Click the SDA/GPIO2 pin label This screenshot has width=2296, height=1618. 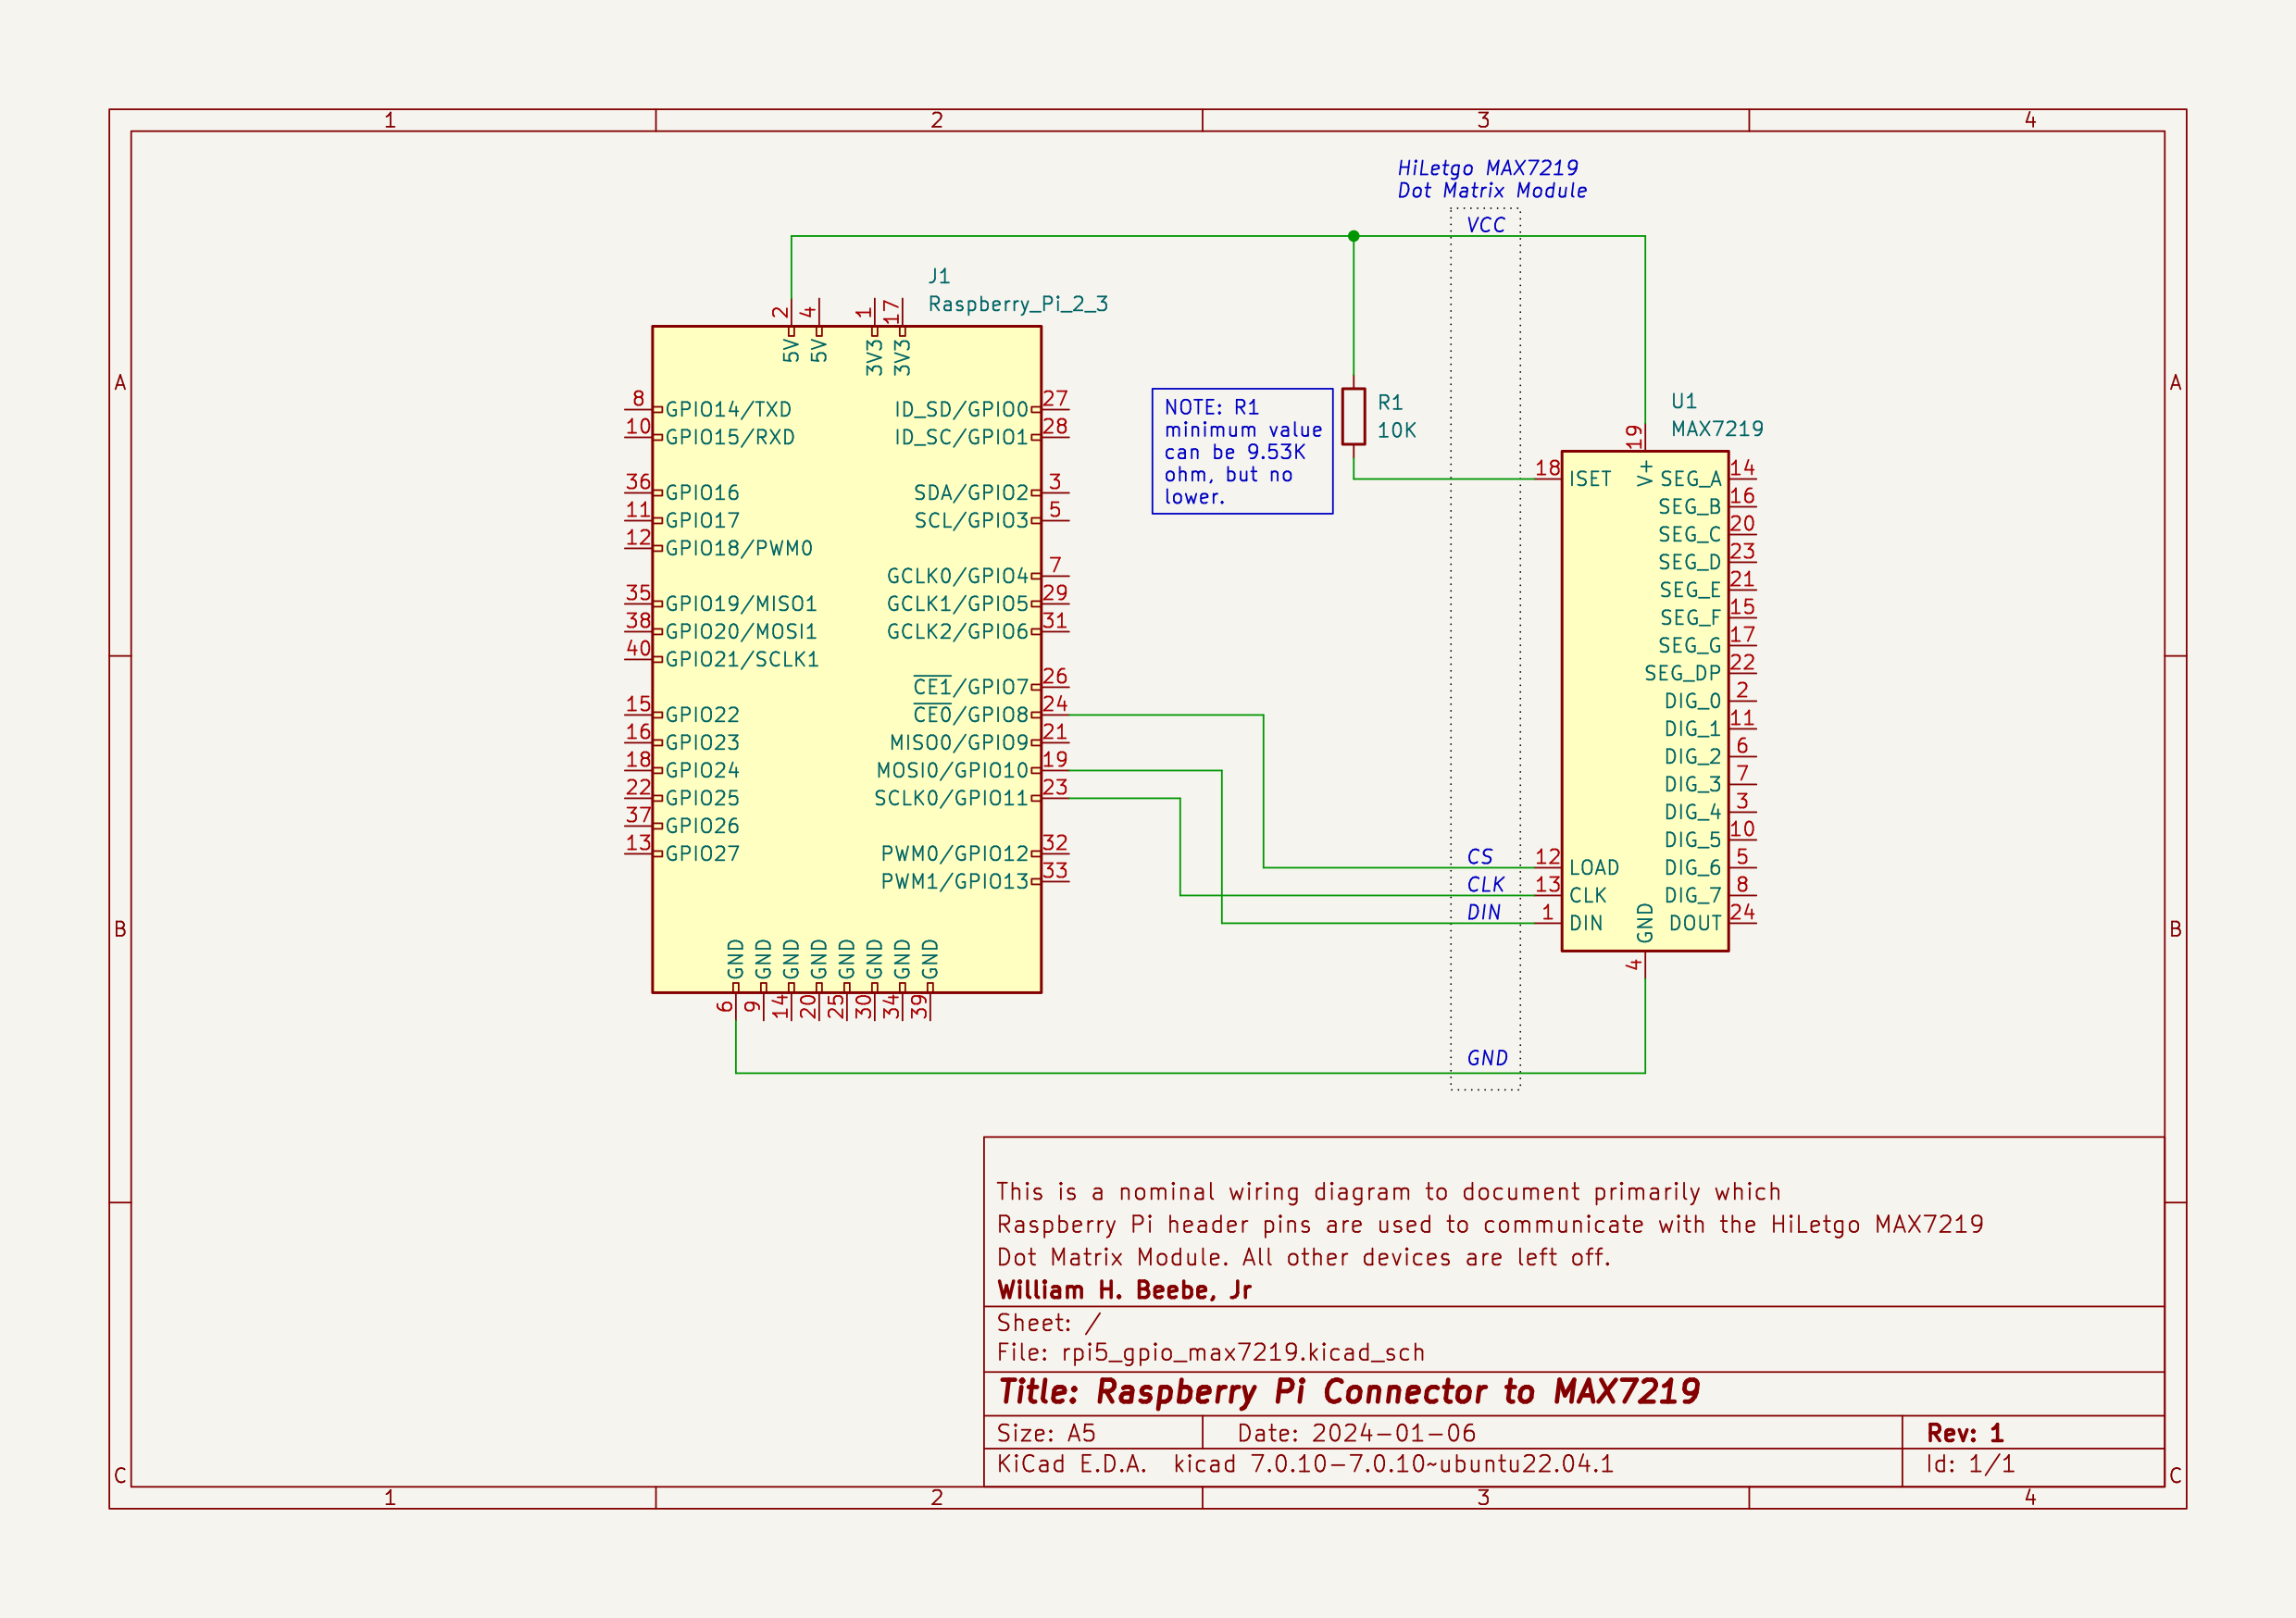coord(971,493)
